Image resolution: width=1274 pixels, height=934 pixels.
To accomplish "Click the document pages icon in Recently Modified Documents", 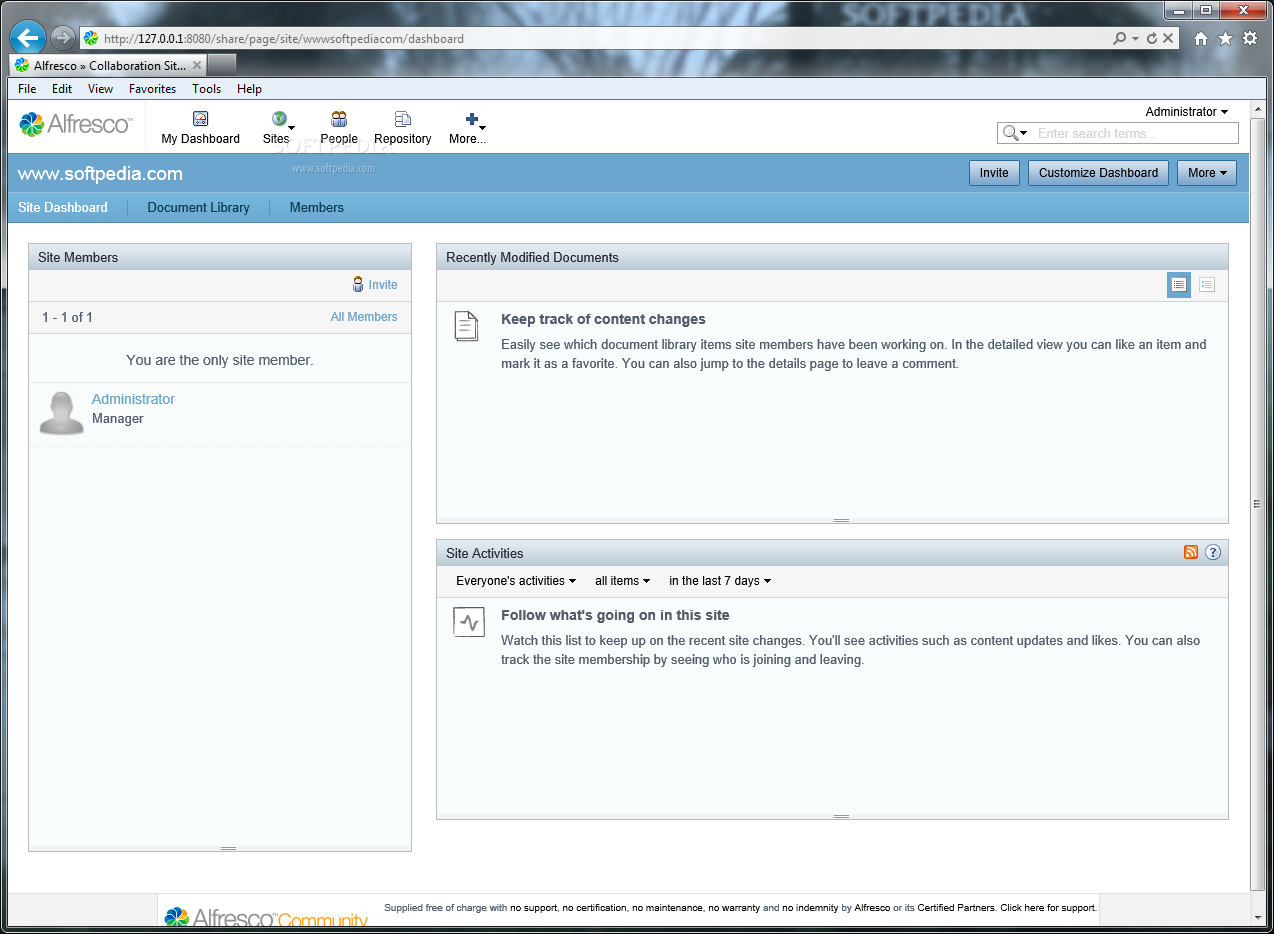I will 466,326.
